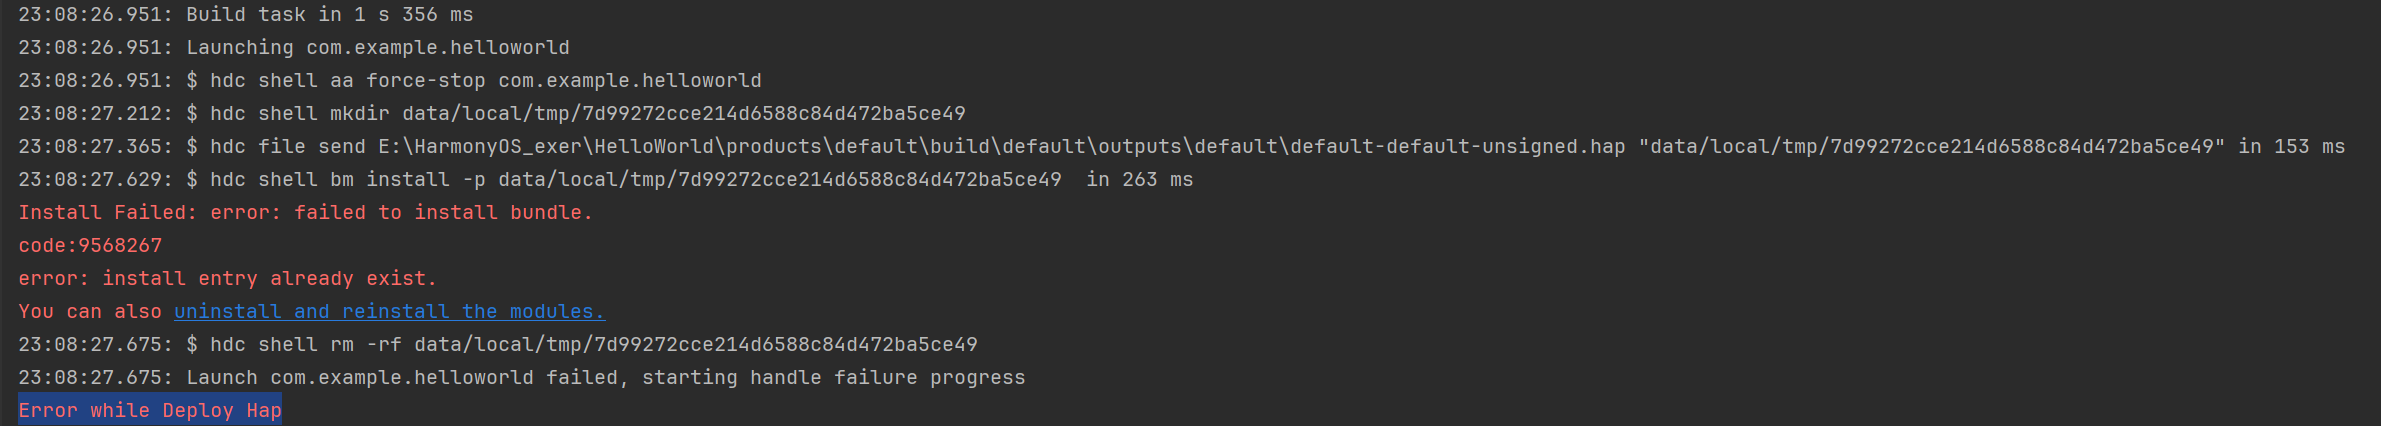The height and width of the screenshot is (426, 2381).
Task: Click the install entry already exist message
Action: (227, 278)
